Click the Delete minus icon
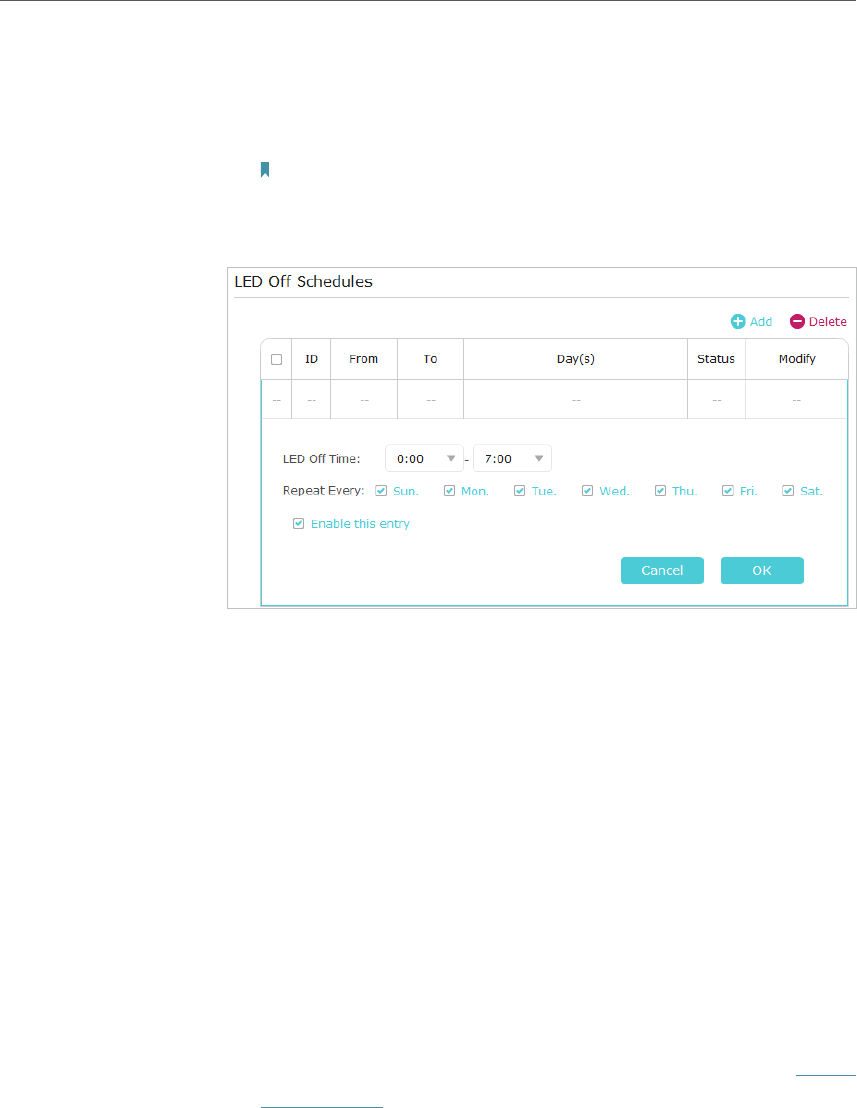Screen dimensions: 857x1108 pos(797,322)
